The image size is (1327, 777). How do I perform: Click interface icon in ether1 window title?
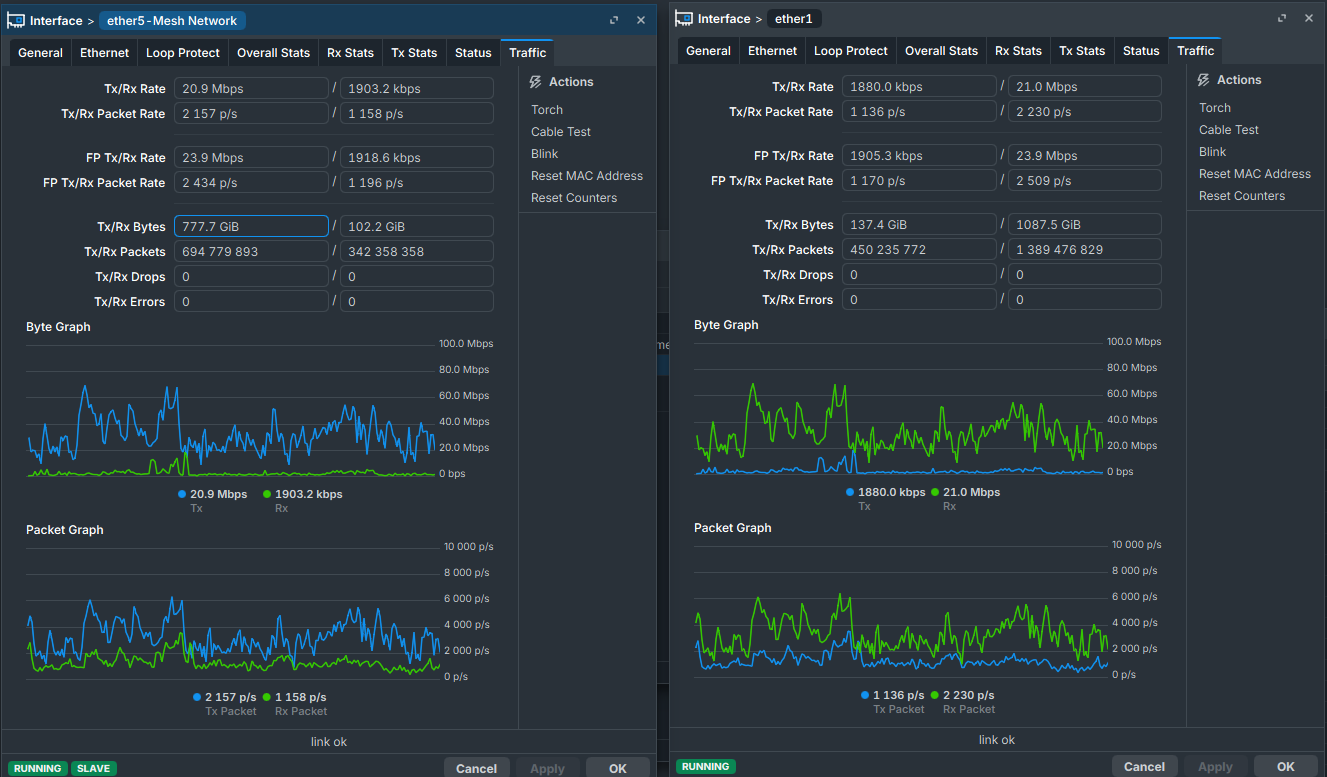[684, 19]
